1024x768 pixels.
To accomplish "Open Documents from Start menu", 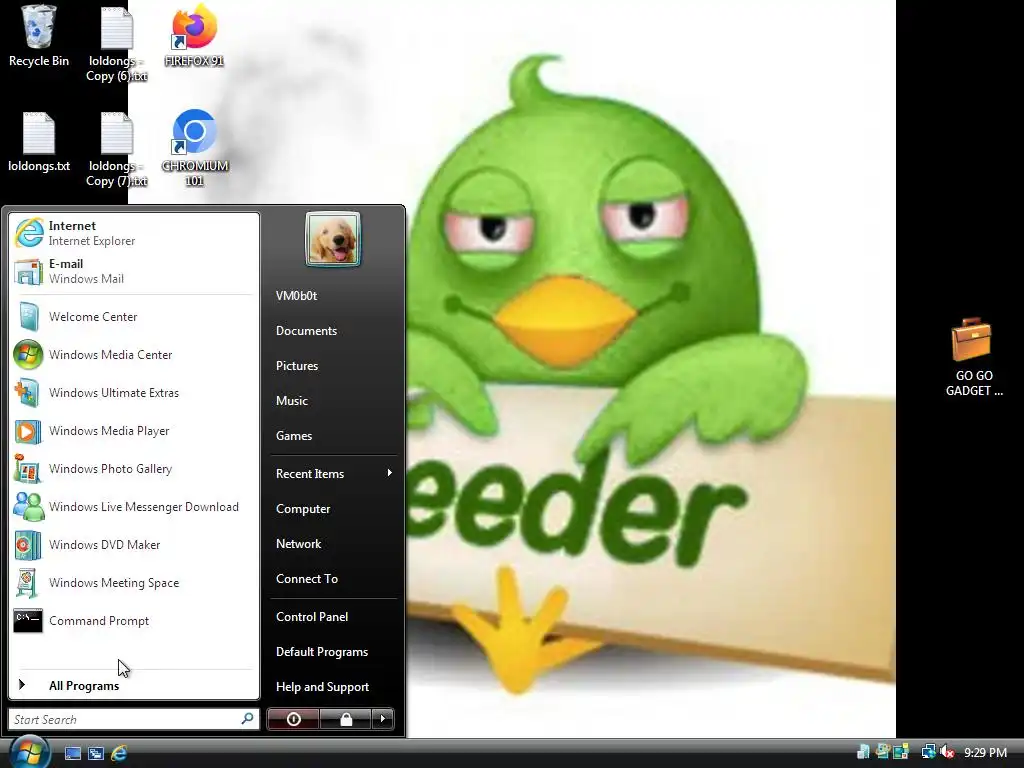I will pos(333,330).
